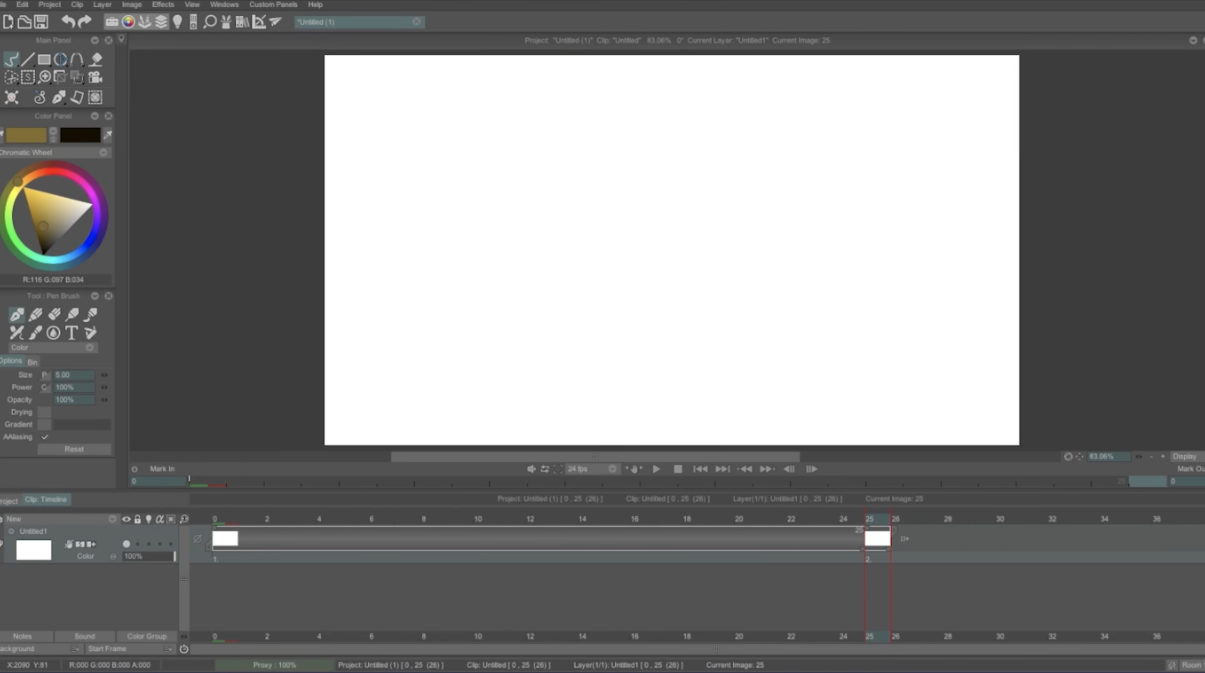Screen dimensions: 1205x673
Task: Choose the water drop brush icon
Action: [53, 333]
